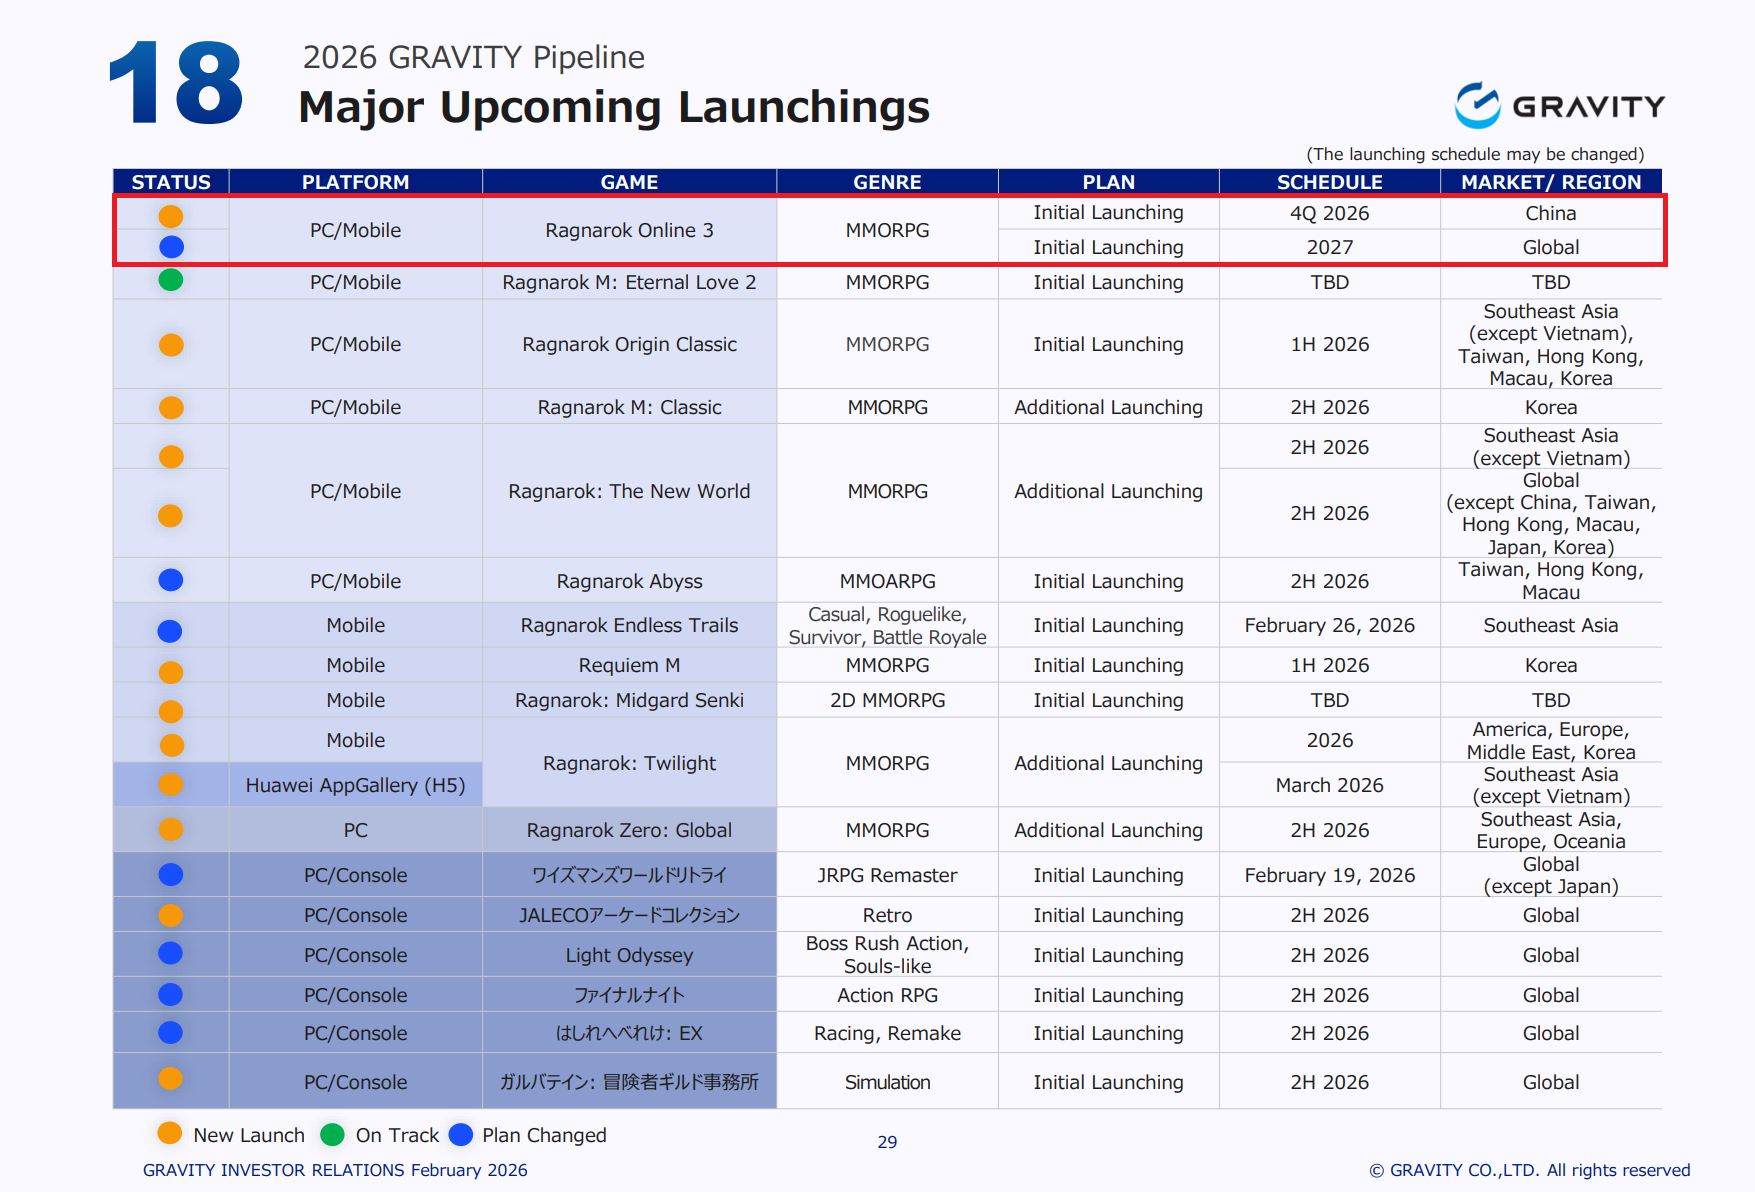Click the orange status dot for Ragnarok M: Classic
Screen dimensions: 1755x1192
(171, 408)
